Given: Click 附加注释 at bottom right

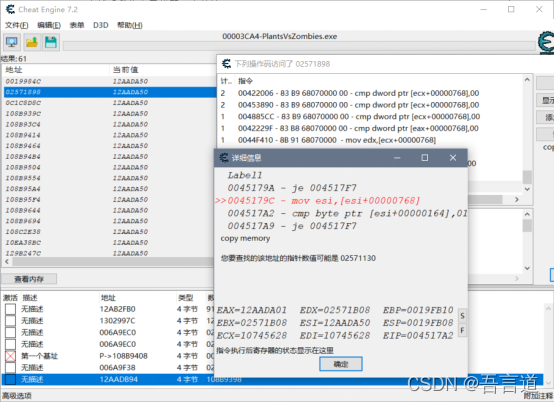Looking at the screenshot, I should [x=538, y=396].
